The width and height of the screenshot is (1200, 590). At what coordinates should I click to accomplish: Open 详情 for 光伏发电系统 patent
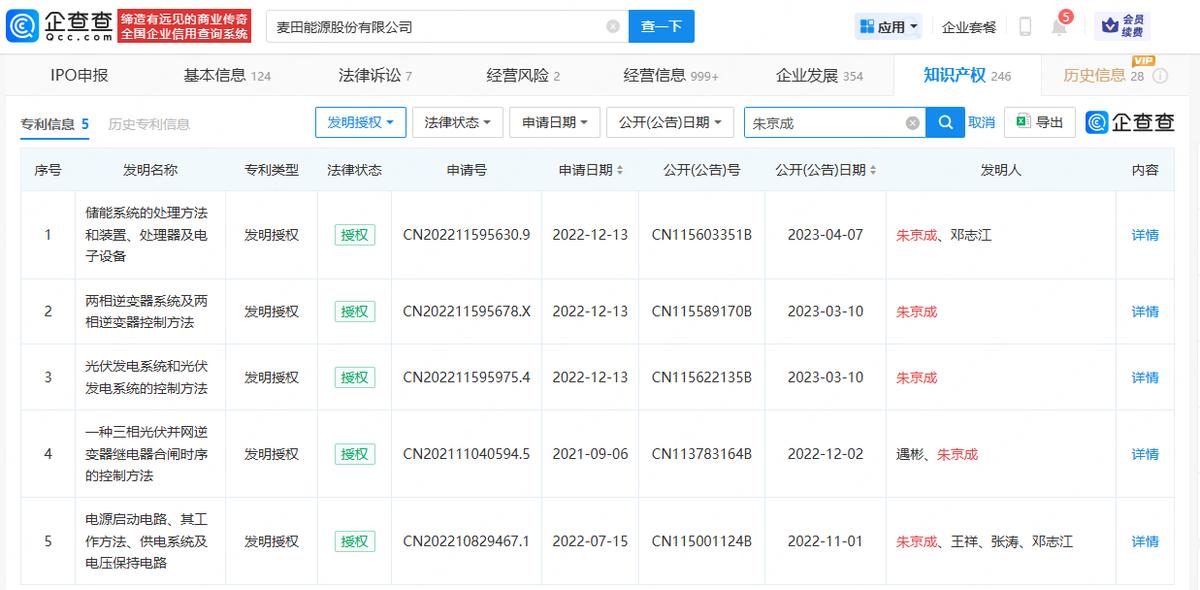click(x=1145, y=377)
